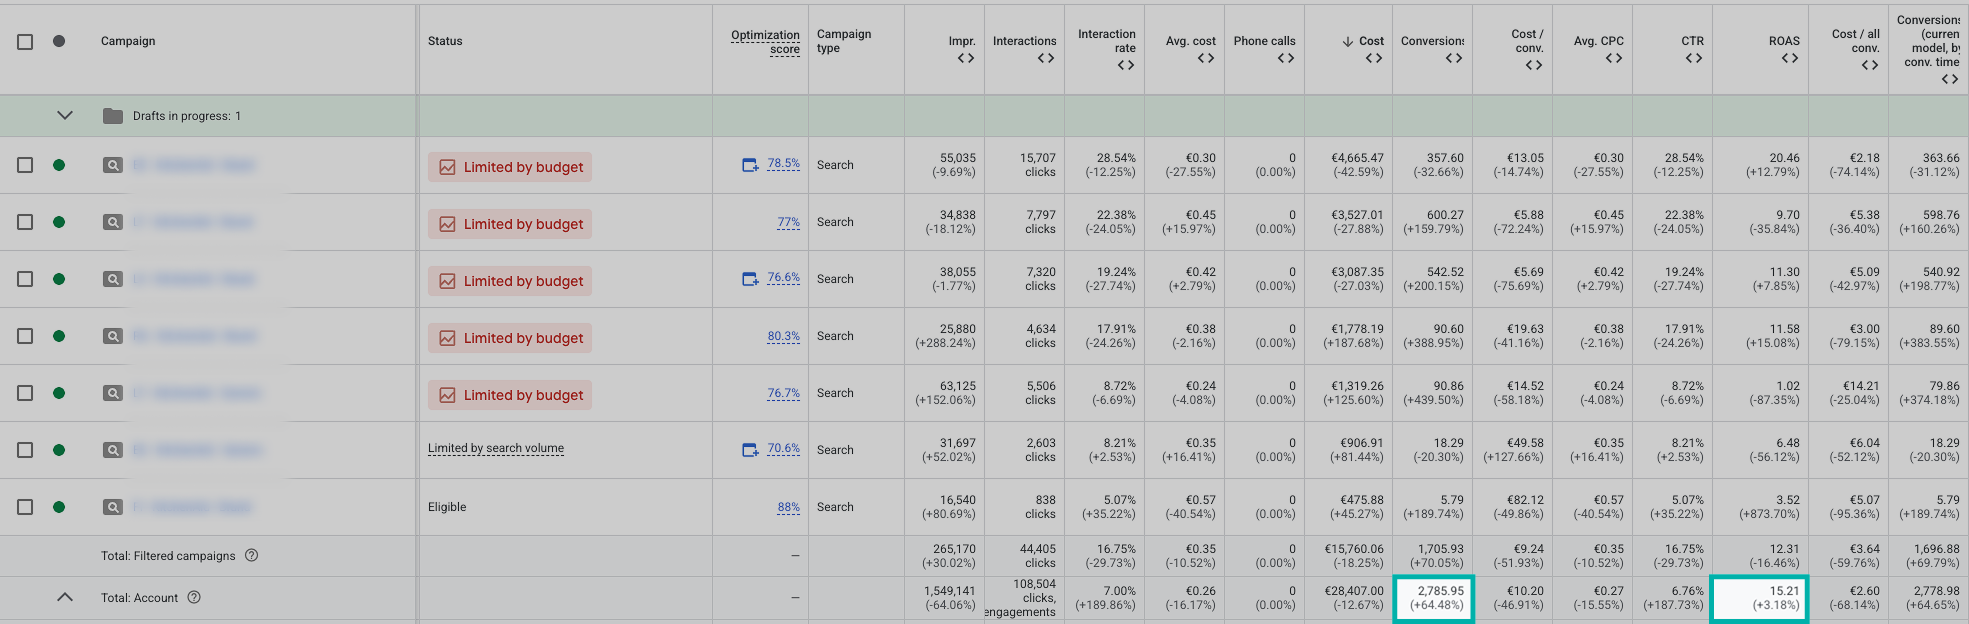Viewport: 1969px width, 624px height.
Task: Click the first Limited by budget badge
Action: click(x=510, y=167)
